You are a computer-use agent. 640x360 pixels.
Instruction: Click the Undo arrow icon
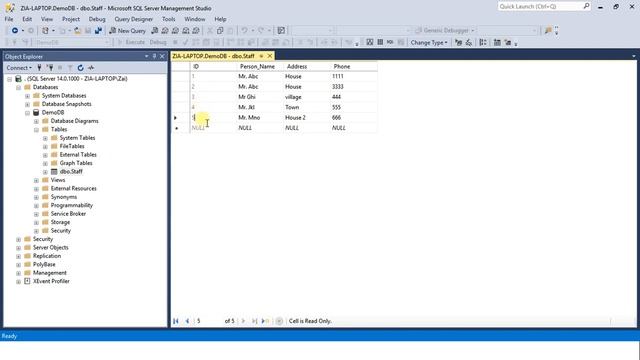244,31
